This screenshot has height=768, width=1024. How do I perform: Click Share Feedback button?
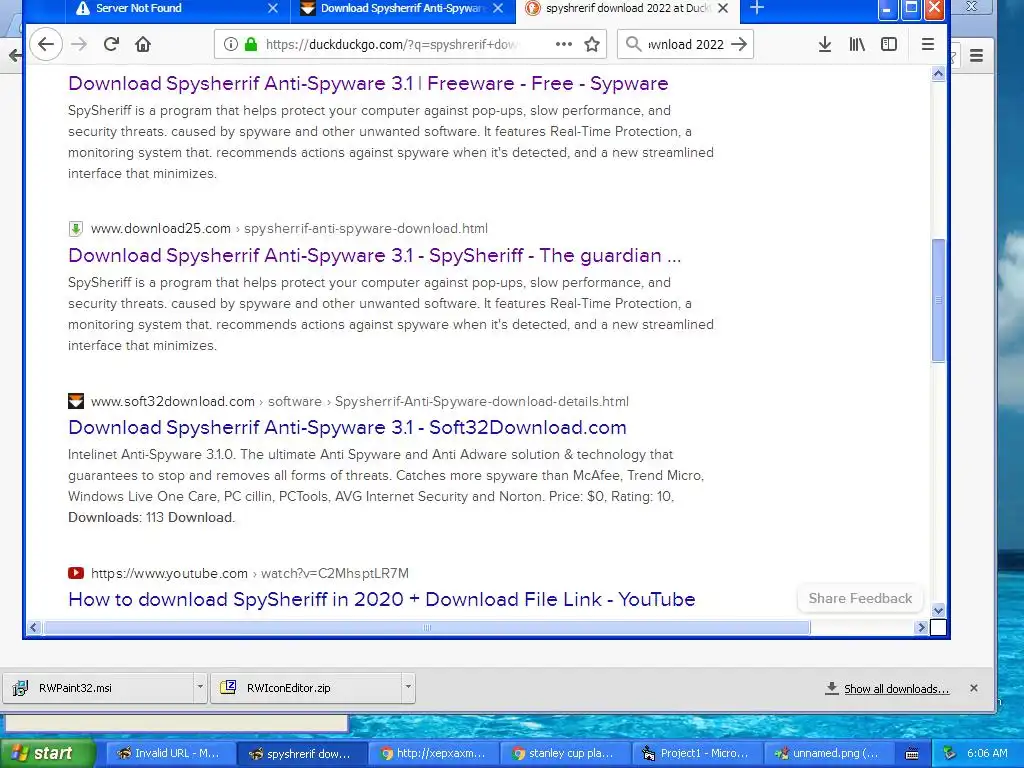[x=860, y=598]
